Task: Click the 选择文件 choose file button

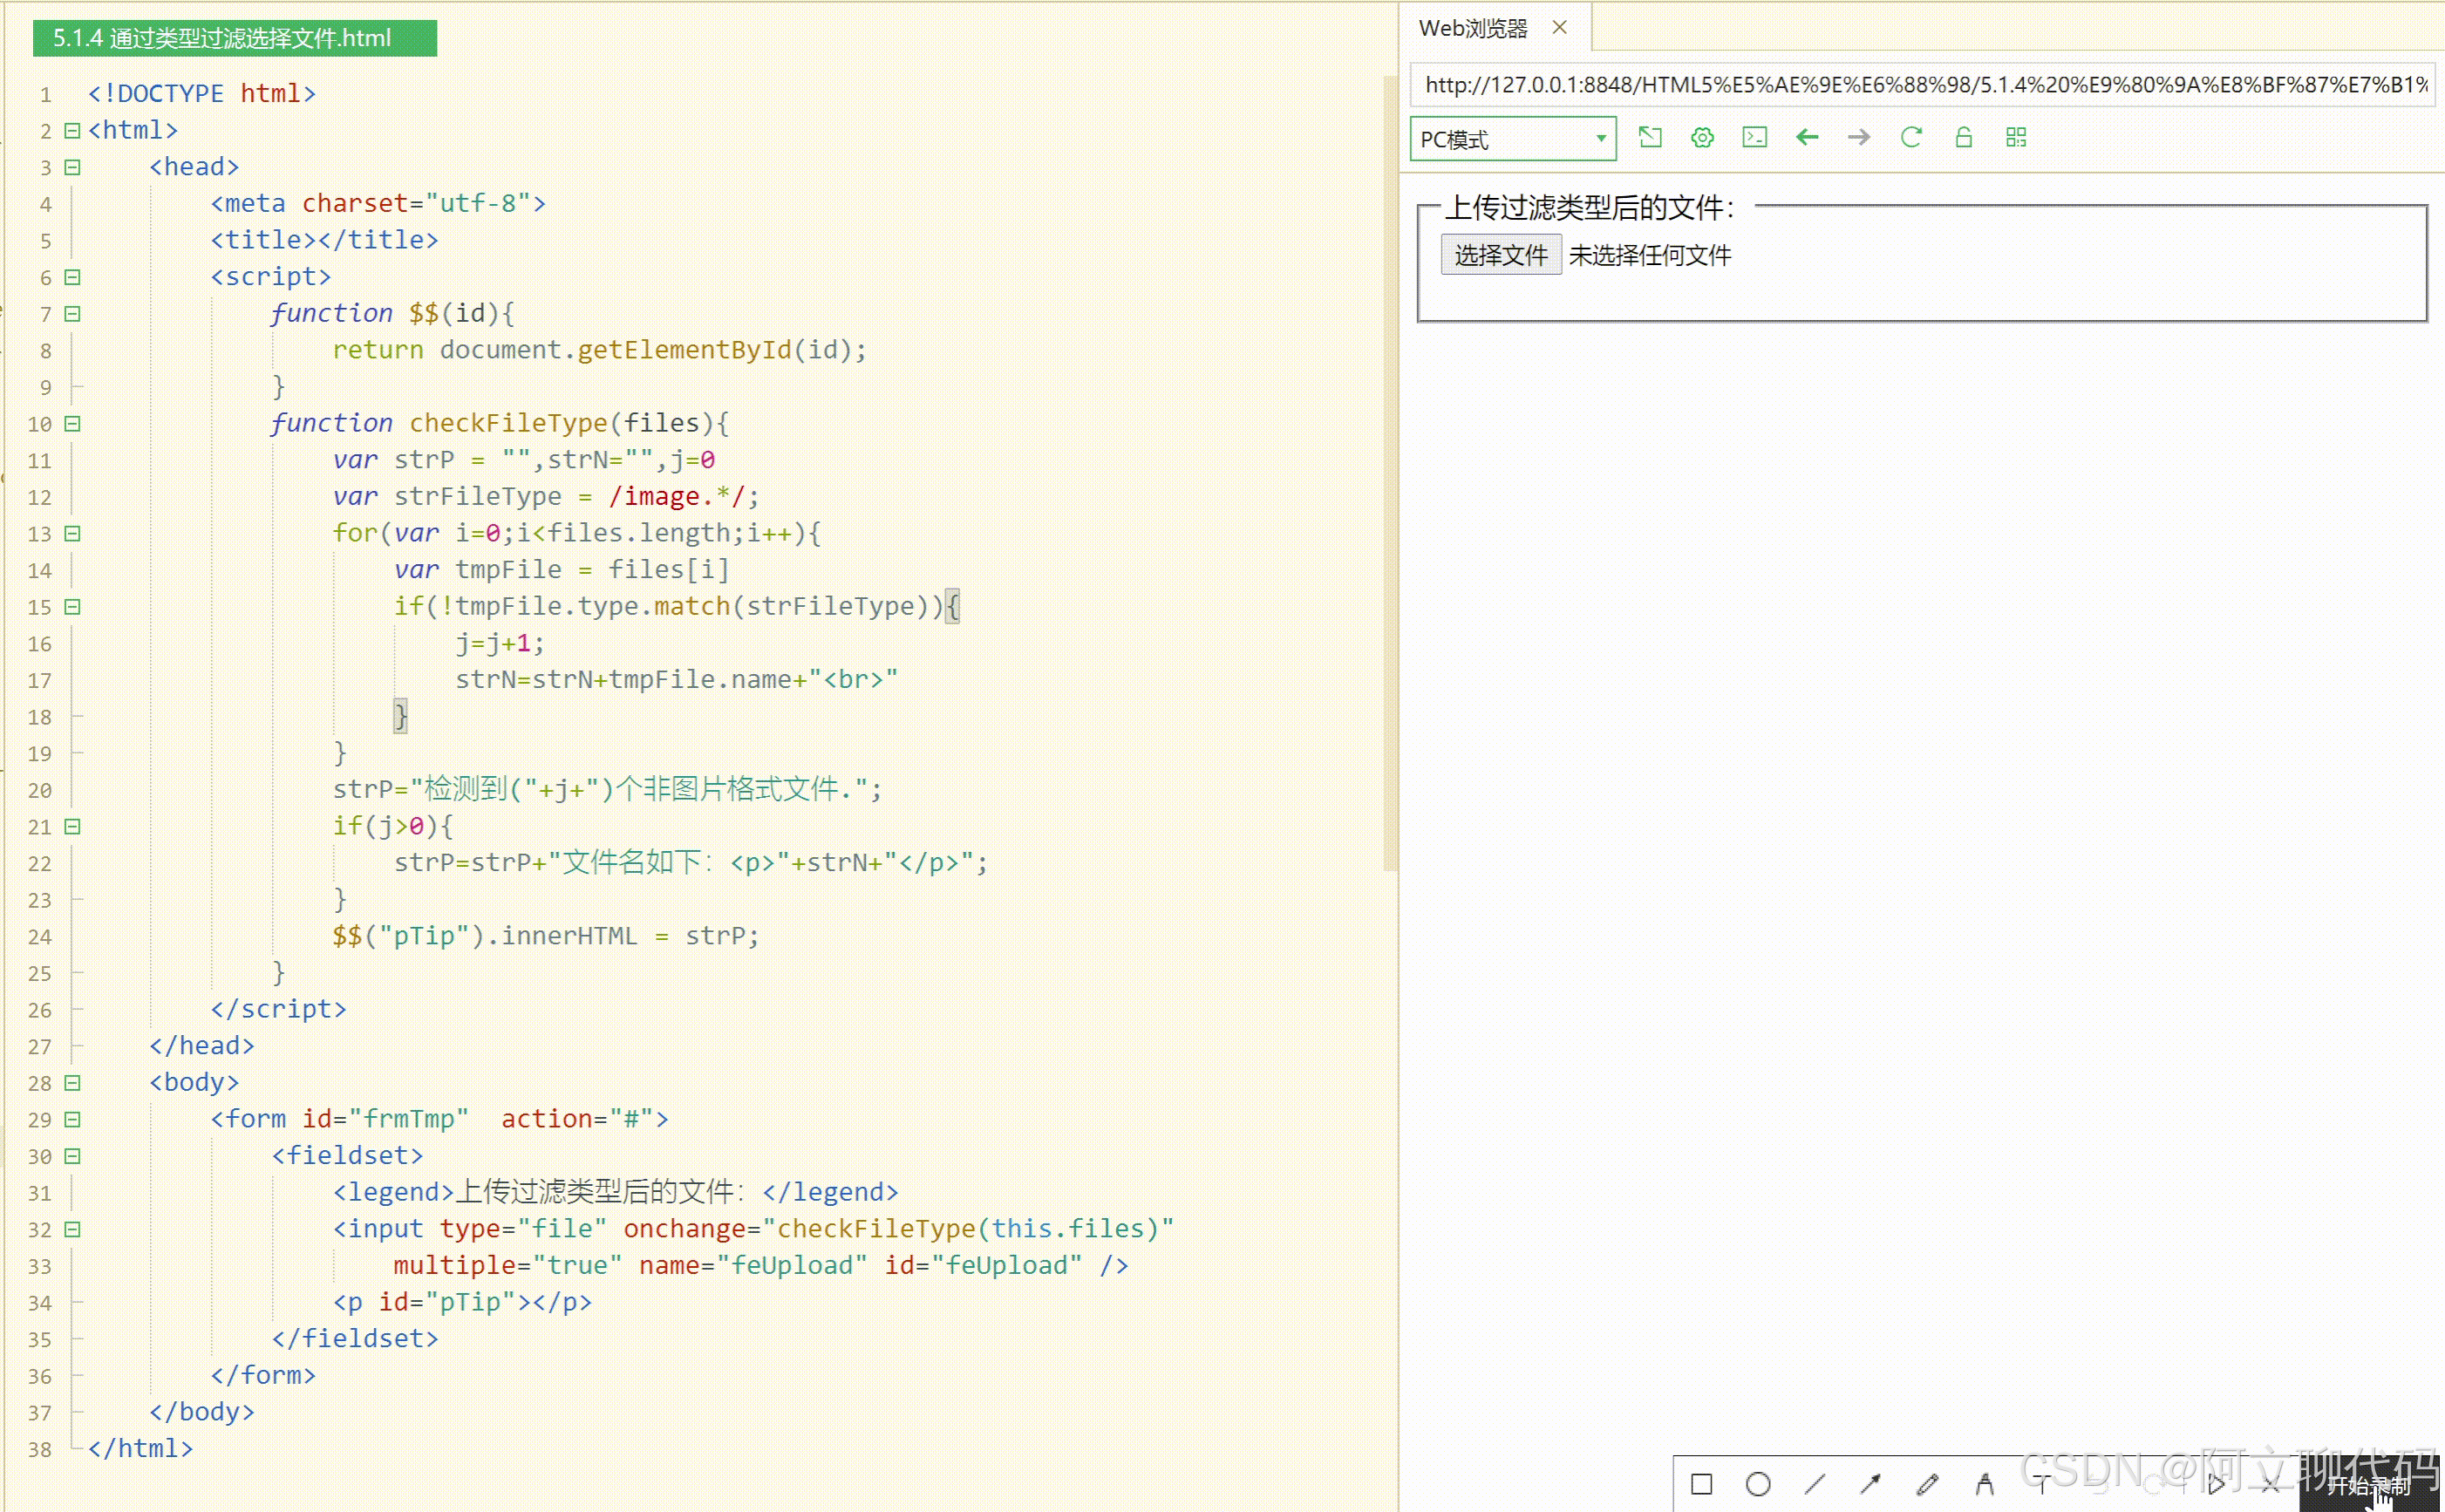Action: coord(1500,255)
